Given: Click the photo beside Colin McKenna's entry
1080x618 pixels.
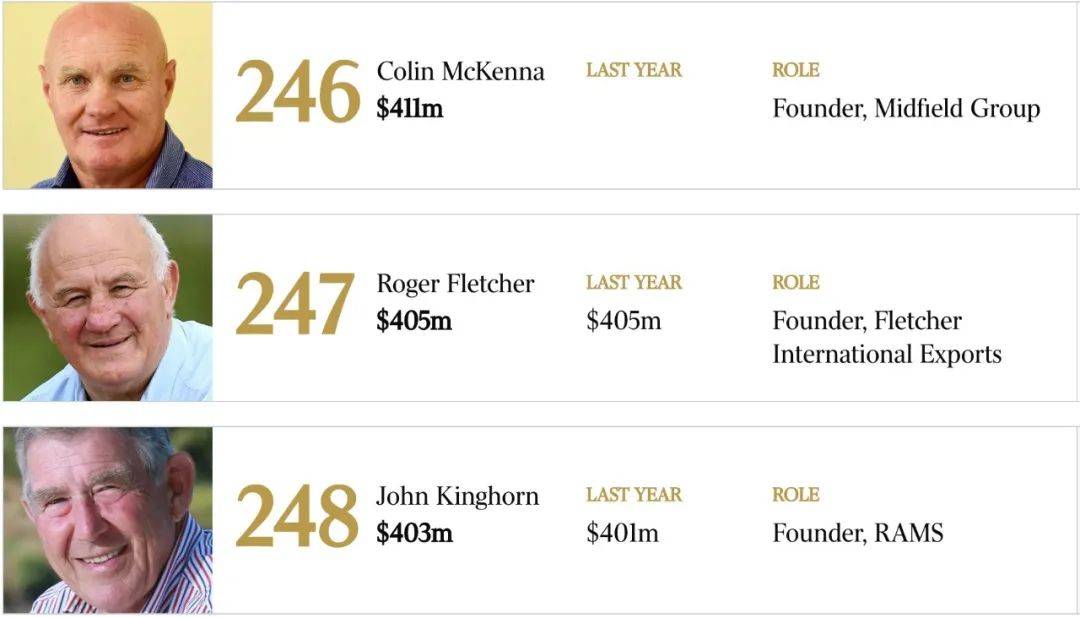Looking at the screenshot, I should pyautogui.click(x=108, y=96).
